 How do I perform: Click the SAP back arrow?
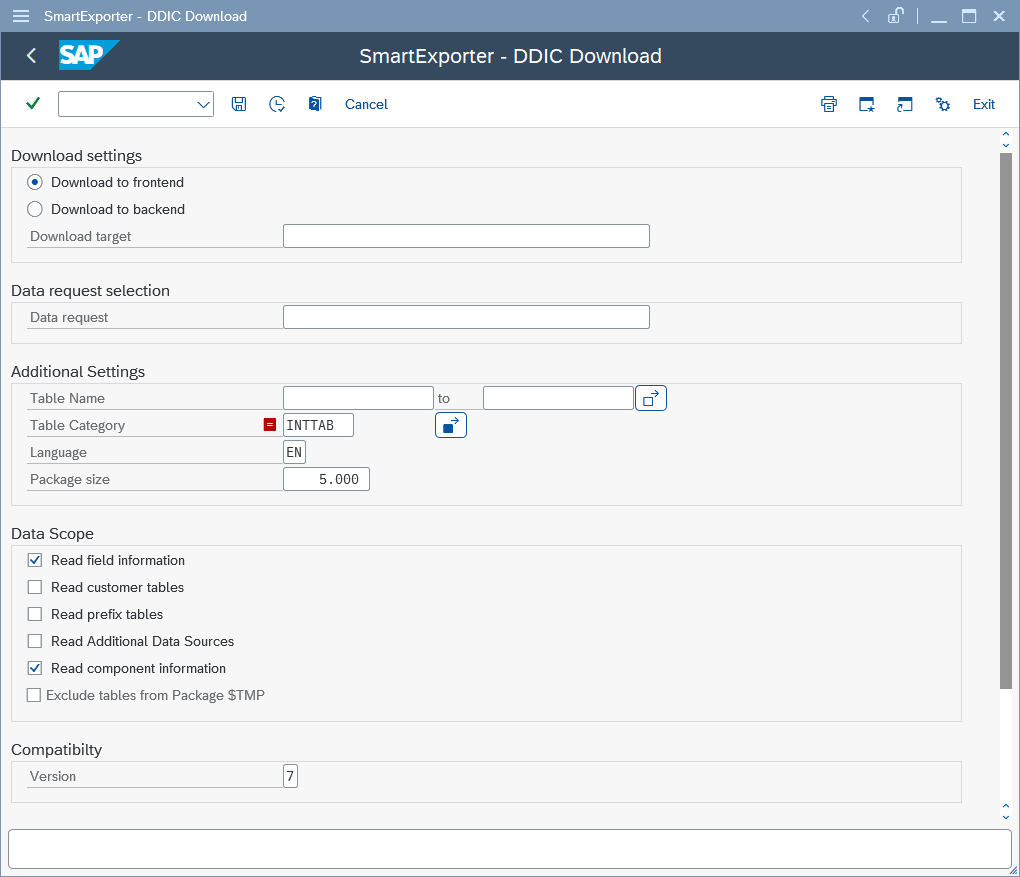click(x=31, y=56)
